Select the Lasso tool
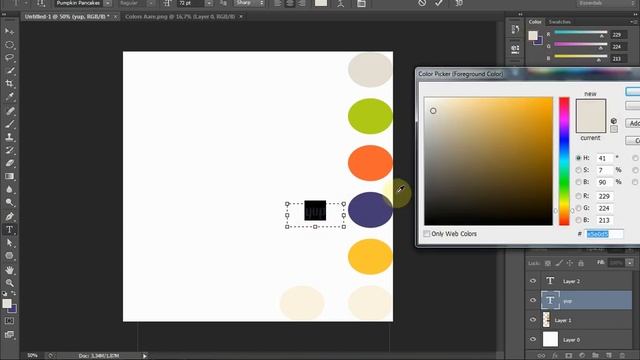The width and height of the screenshot is (640, 360). 9,58
